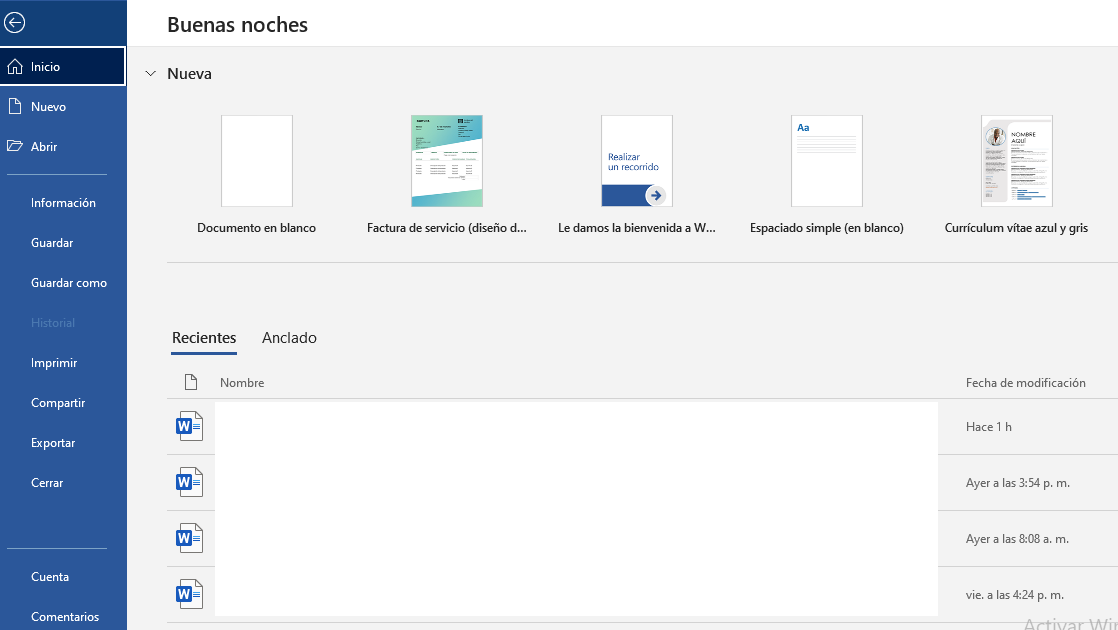Click the Ayer a las 3:54 p. m. date
1118x630 pixels.
click(x=1017, y=482)
